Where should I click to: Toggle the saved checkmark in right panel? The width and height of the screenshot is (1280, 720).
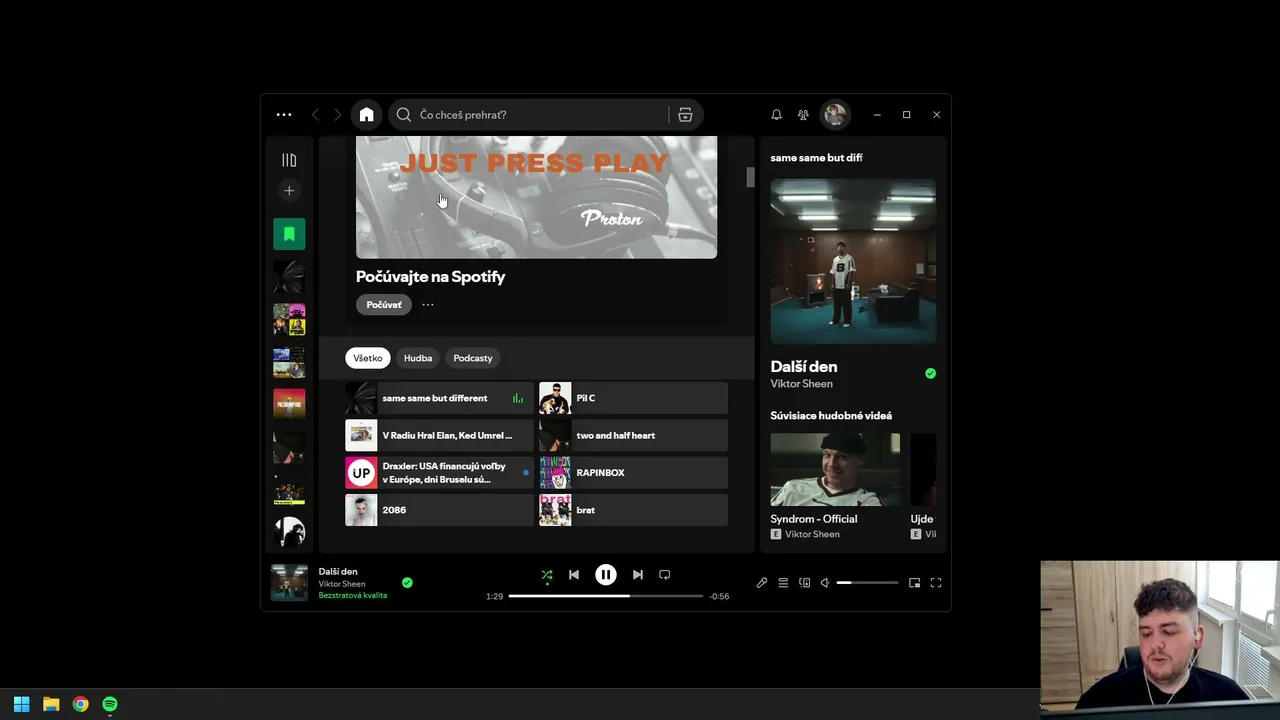pyautogui.click(x=930, y=373)
